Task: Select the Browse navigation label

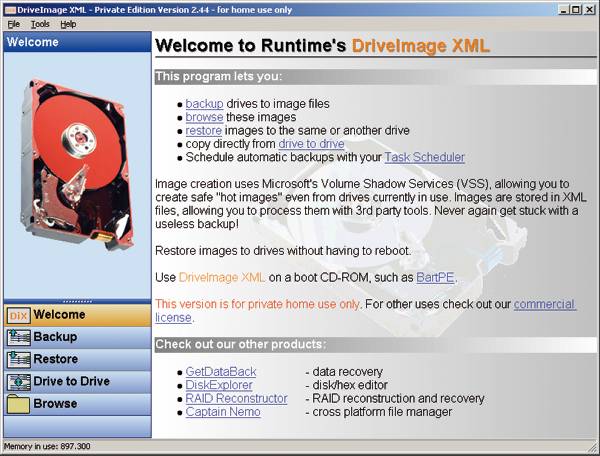Action: (55, 403)
